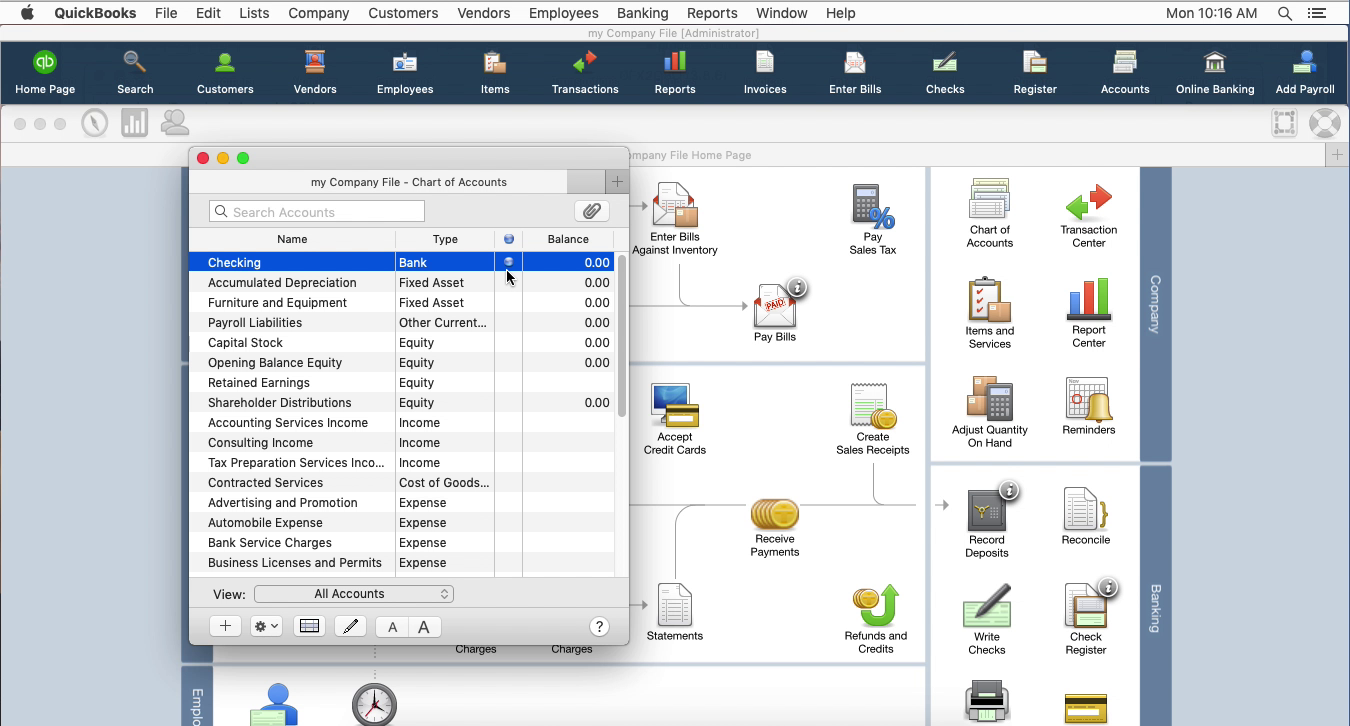Open Accept Credit Cards on Home Page
The image size is (1350, 726).
click(675, 419)
